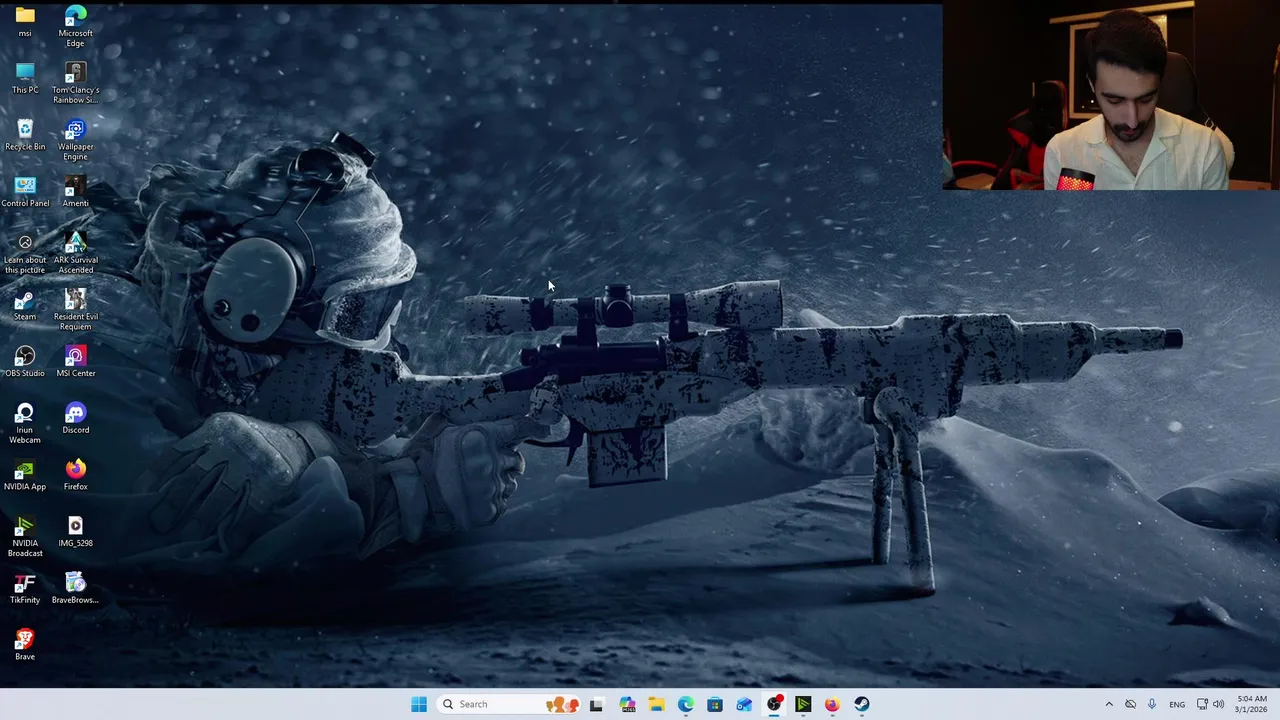
Task: Open the Recycle Bin
Action: tap(25, 136)
